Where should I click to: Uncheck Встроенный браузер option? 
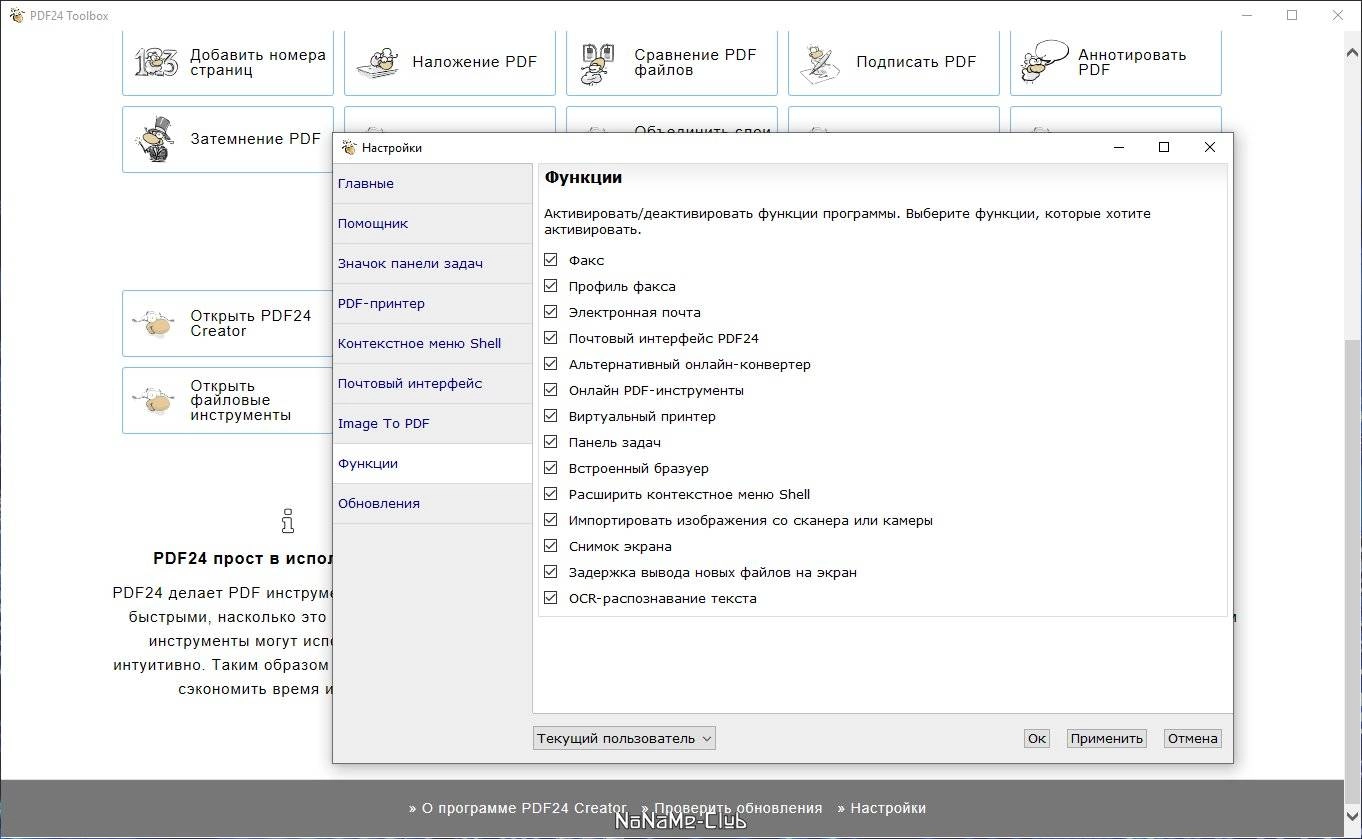click(550, 468)
